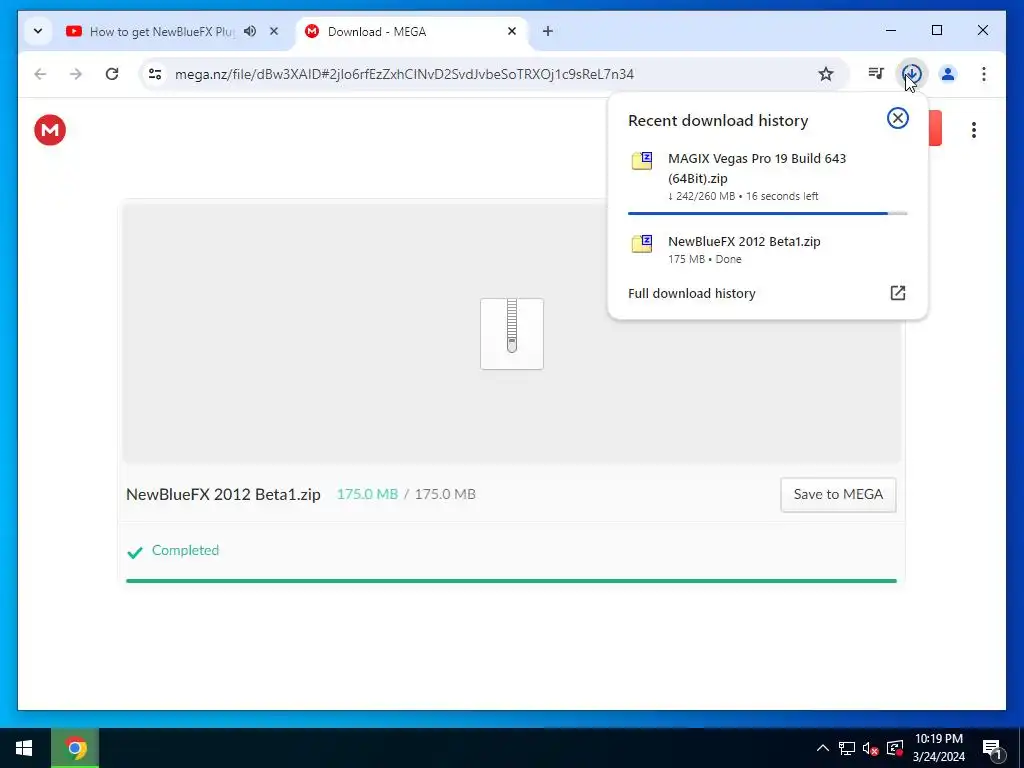Viewport: 1024px width, 768px height.
Task: Click the 175.0 MB downloaded size text
Action: 367,494
